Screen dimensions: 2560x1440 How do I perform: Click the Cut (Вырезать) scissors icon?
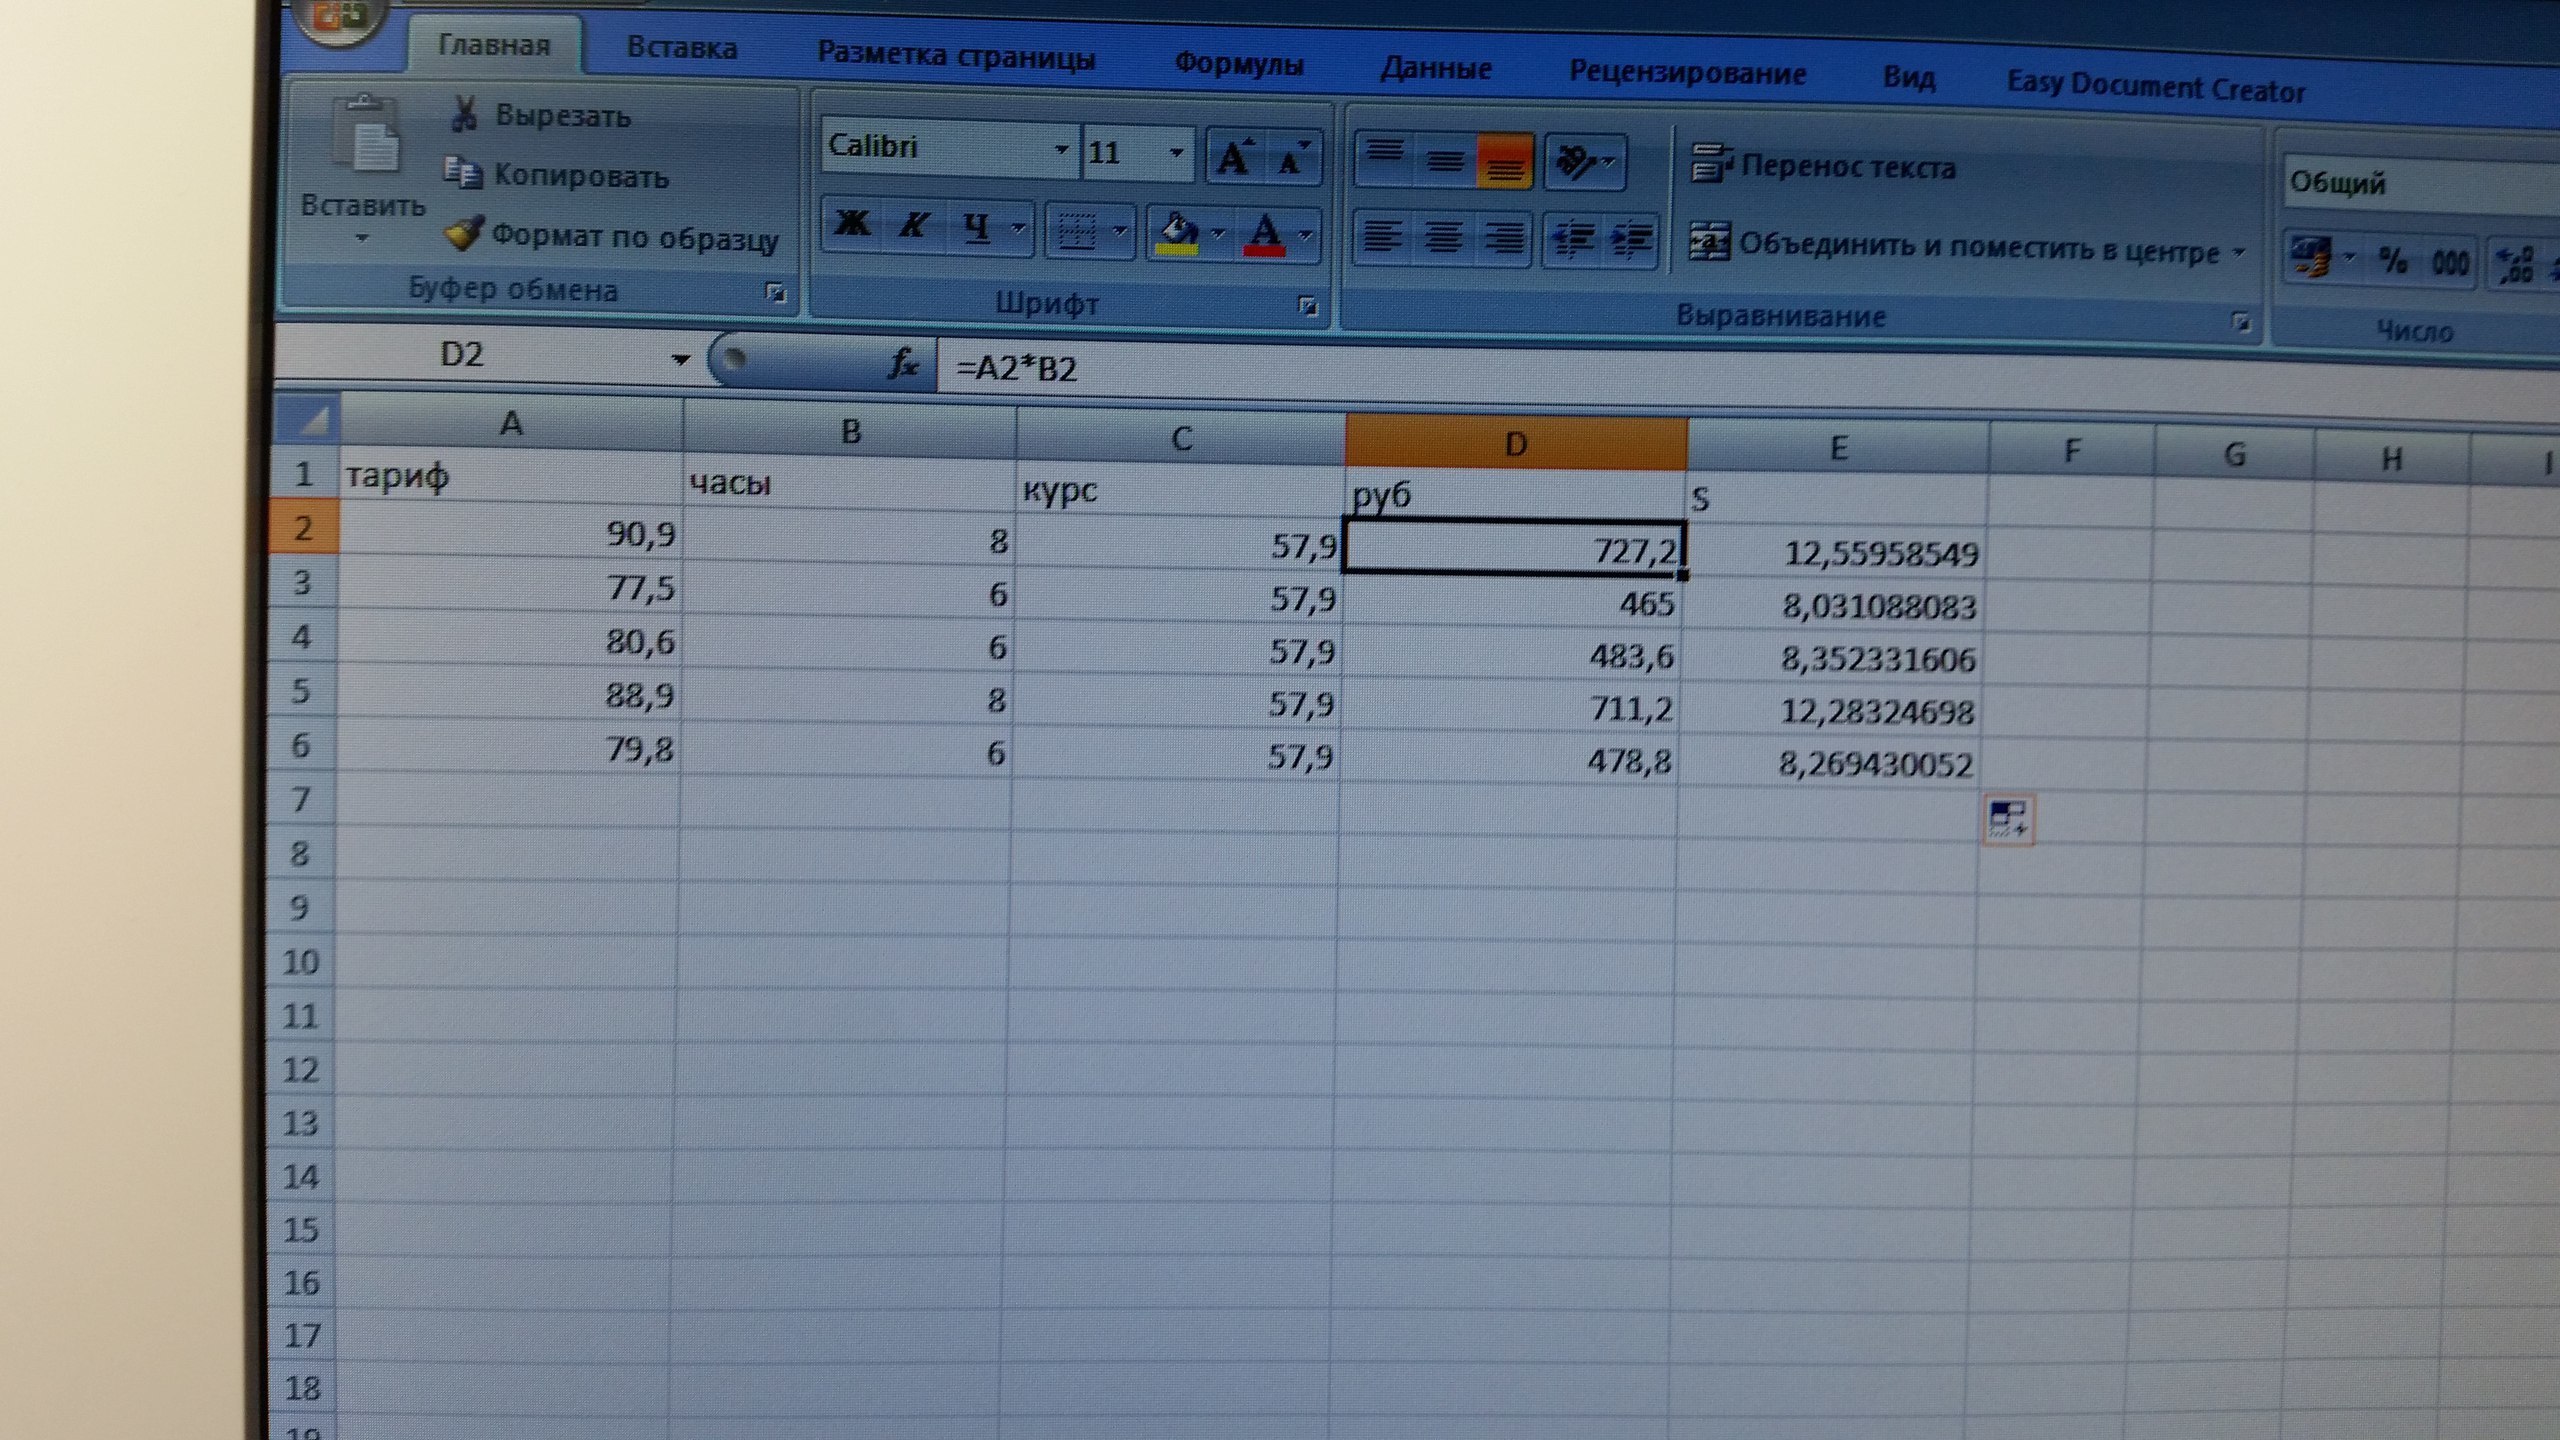pyautogui.click(x=462, y=114)
